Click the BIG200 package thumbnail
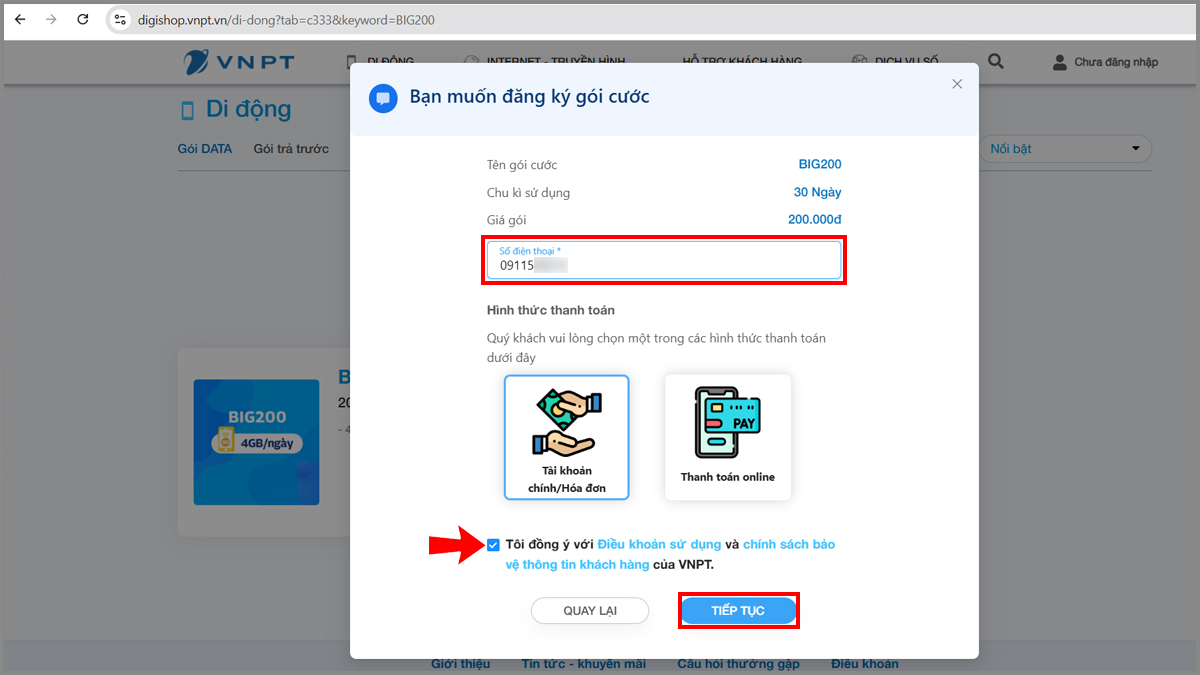The height and width of the screenshot is (675, 1200). pyautogui.click(x=256, y=442)
